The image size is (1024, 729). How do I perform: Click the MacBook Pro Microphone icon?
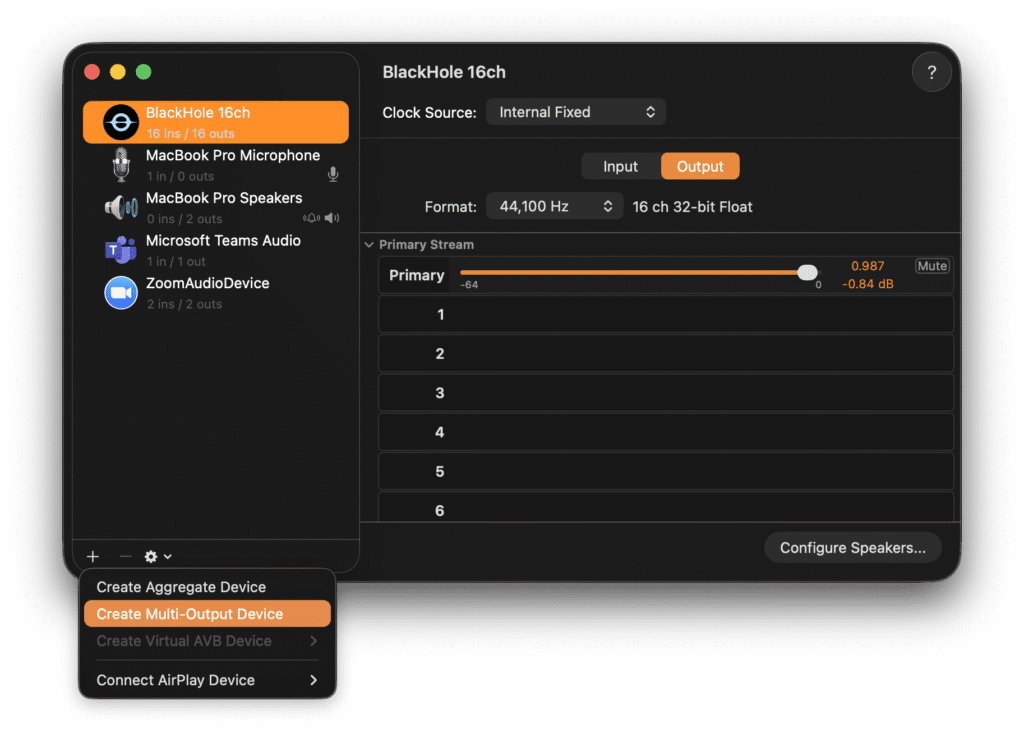pos(121,165)
